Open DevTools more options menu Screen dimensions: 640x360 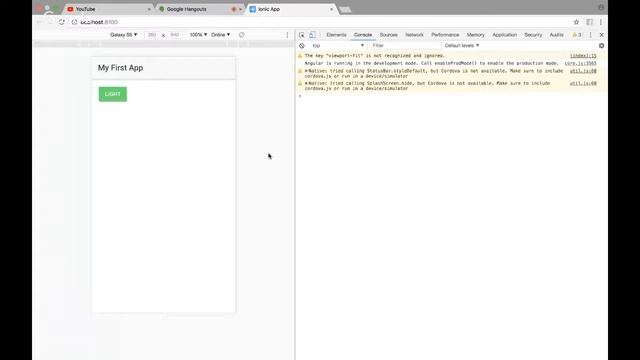[x=590, y=35]
